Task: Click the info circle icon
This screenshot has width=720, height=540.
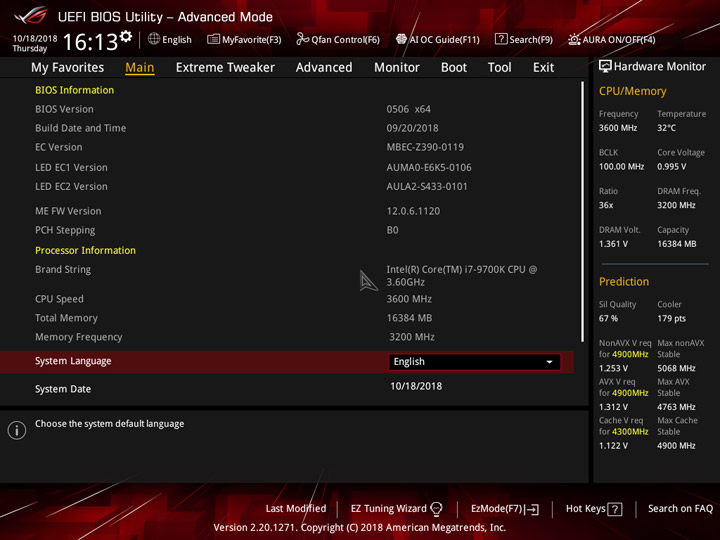Action: pos(17,430)
